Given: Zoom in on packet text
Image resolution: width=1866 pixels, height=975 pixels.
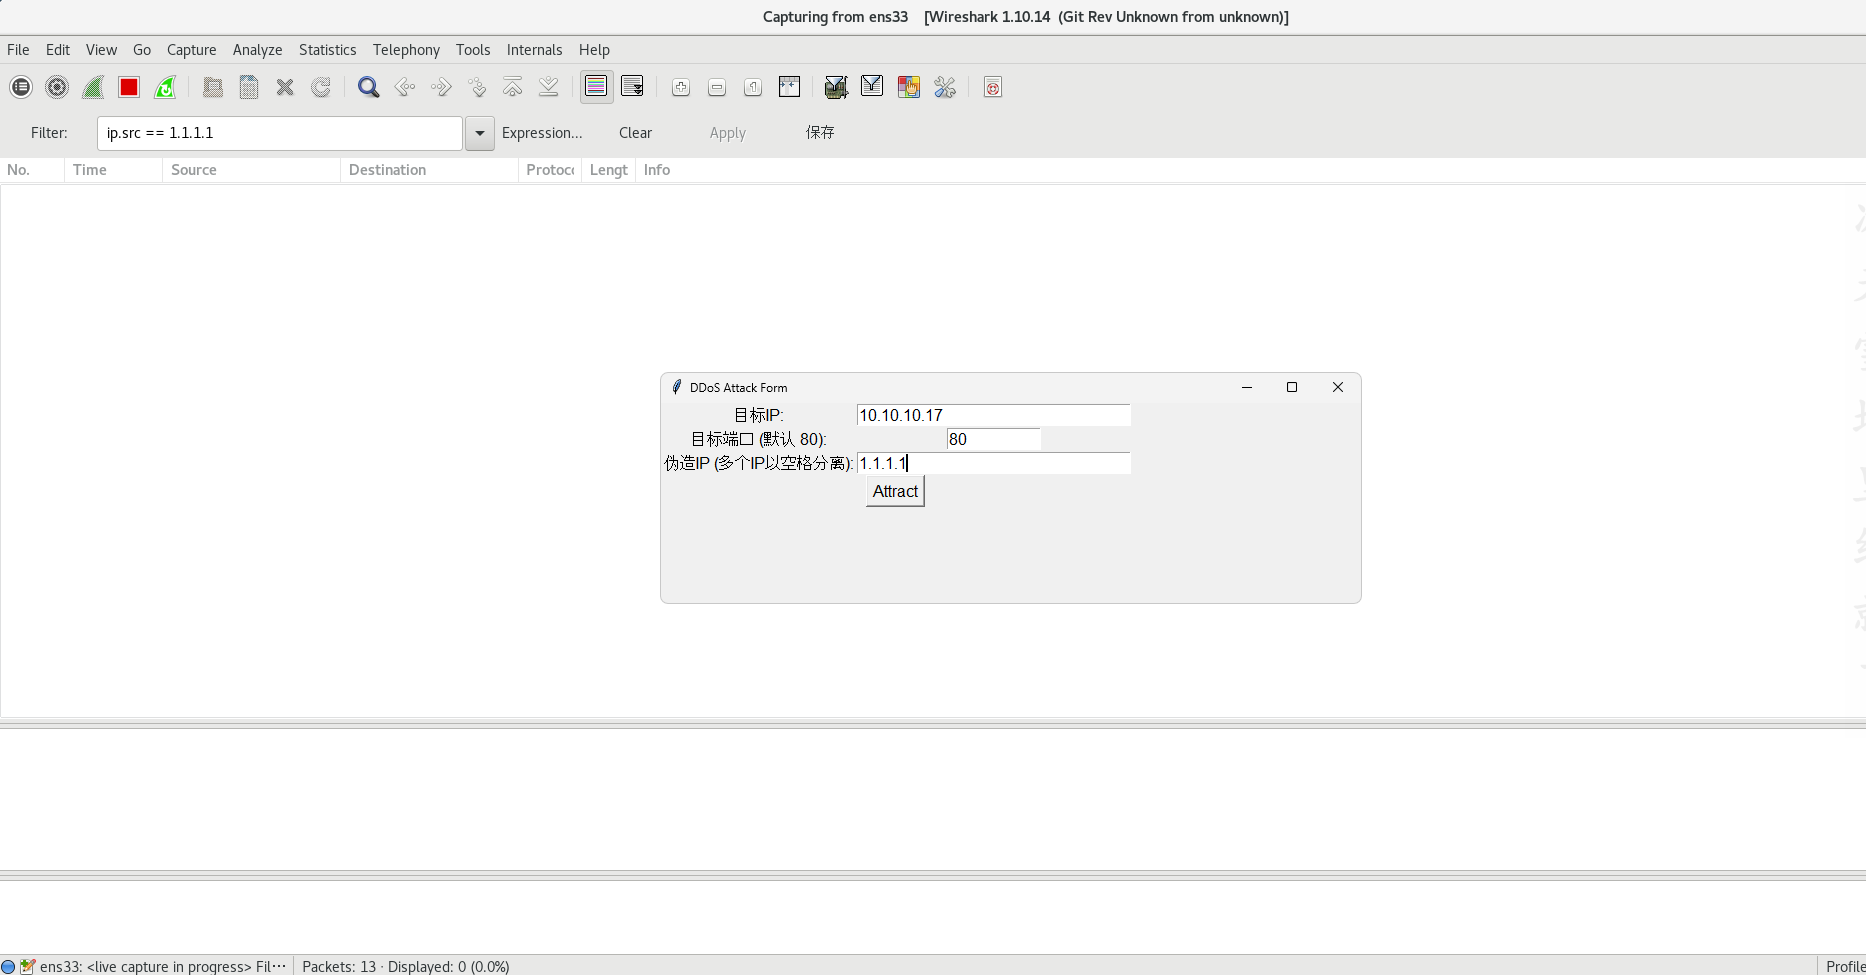Looking at the screenshot, I should [x=681, y=88].
